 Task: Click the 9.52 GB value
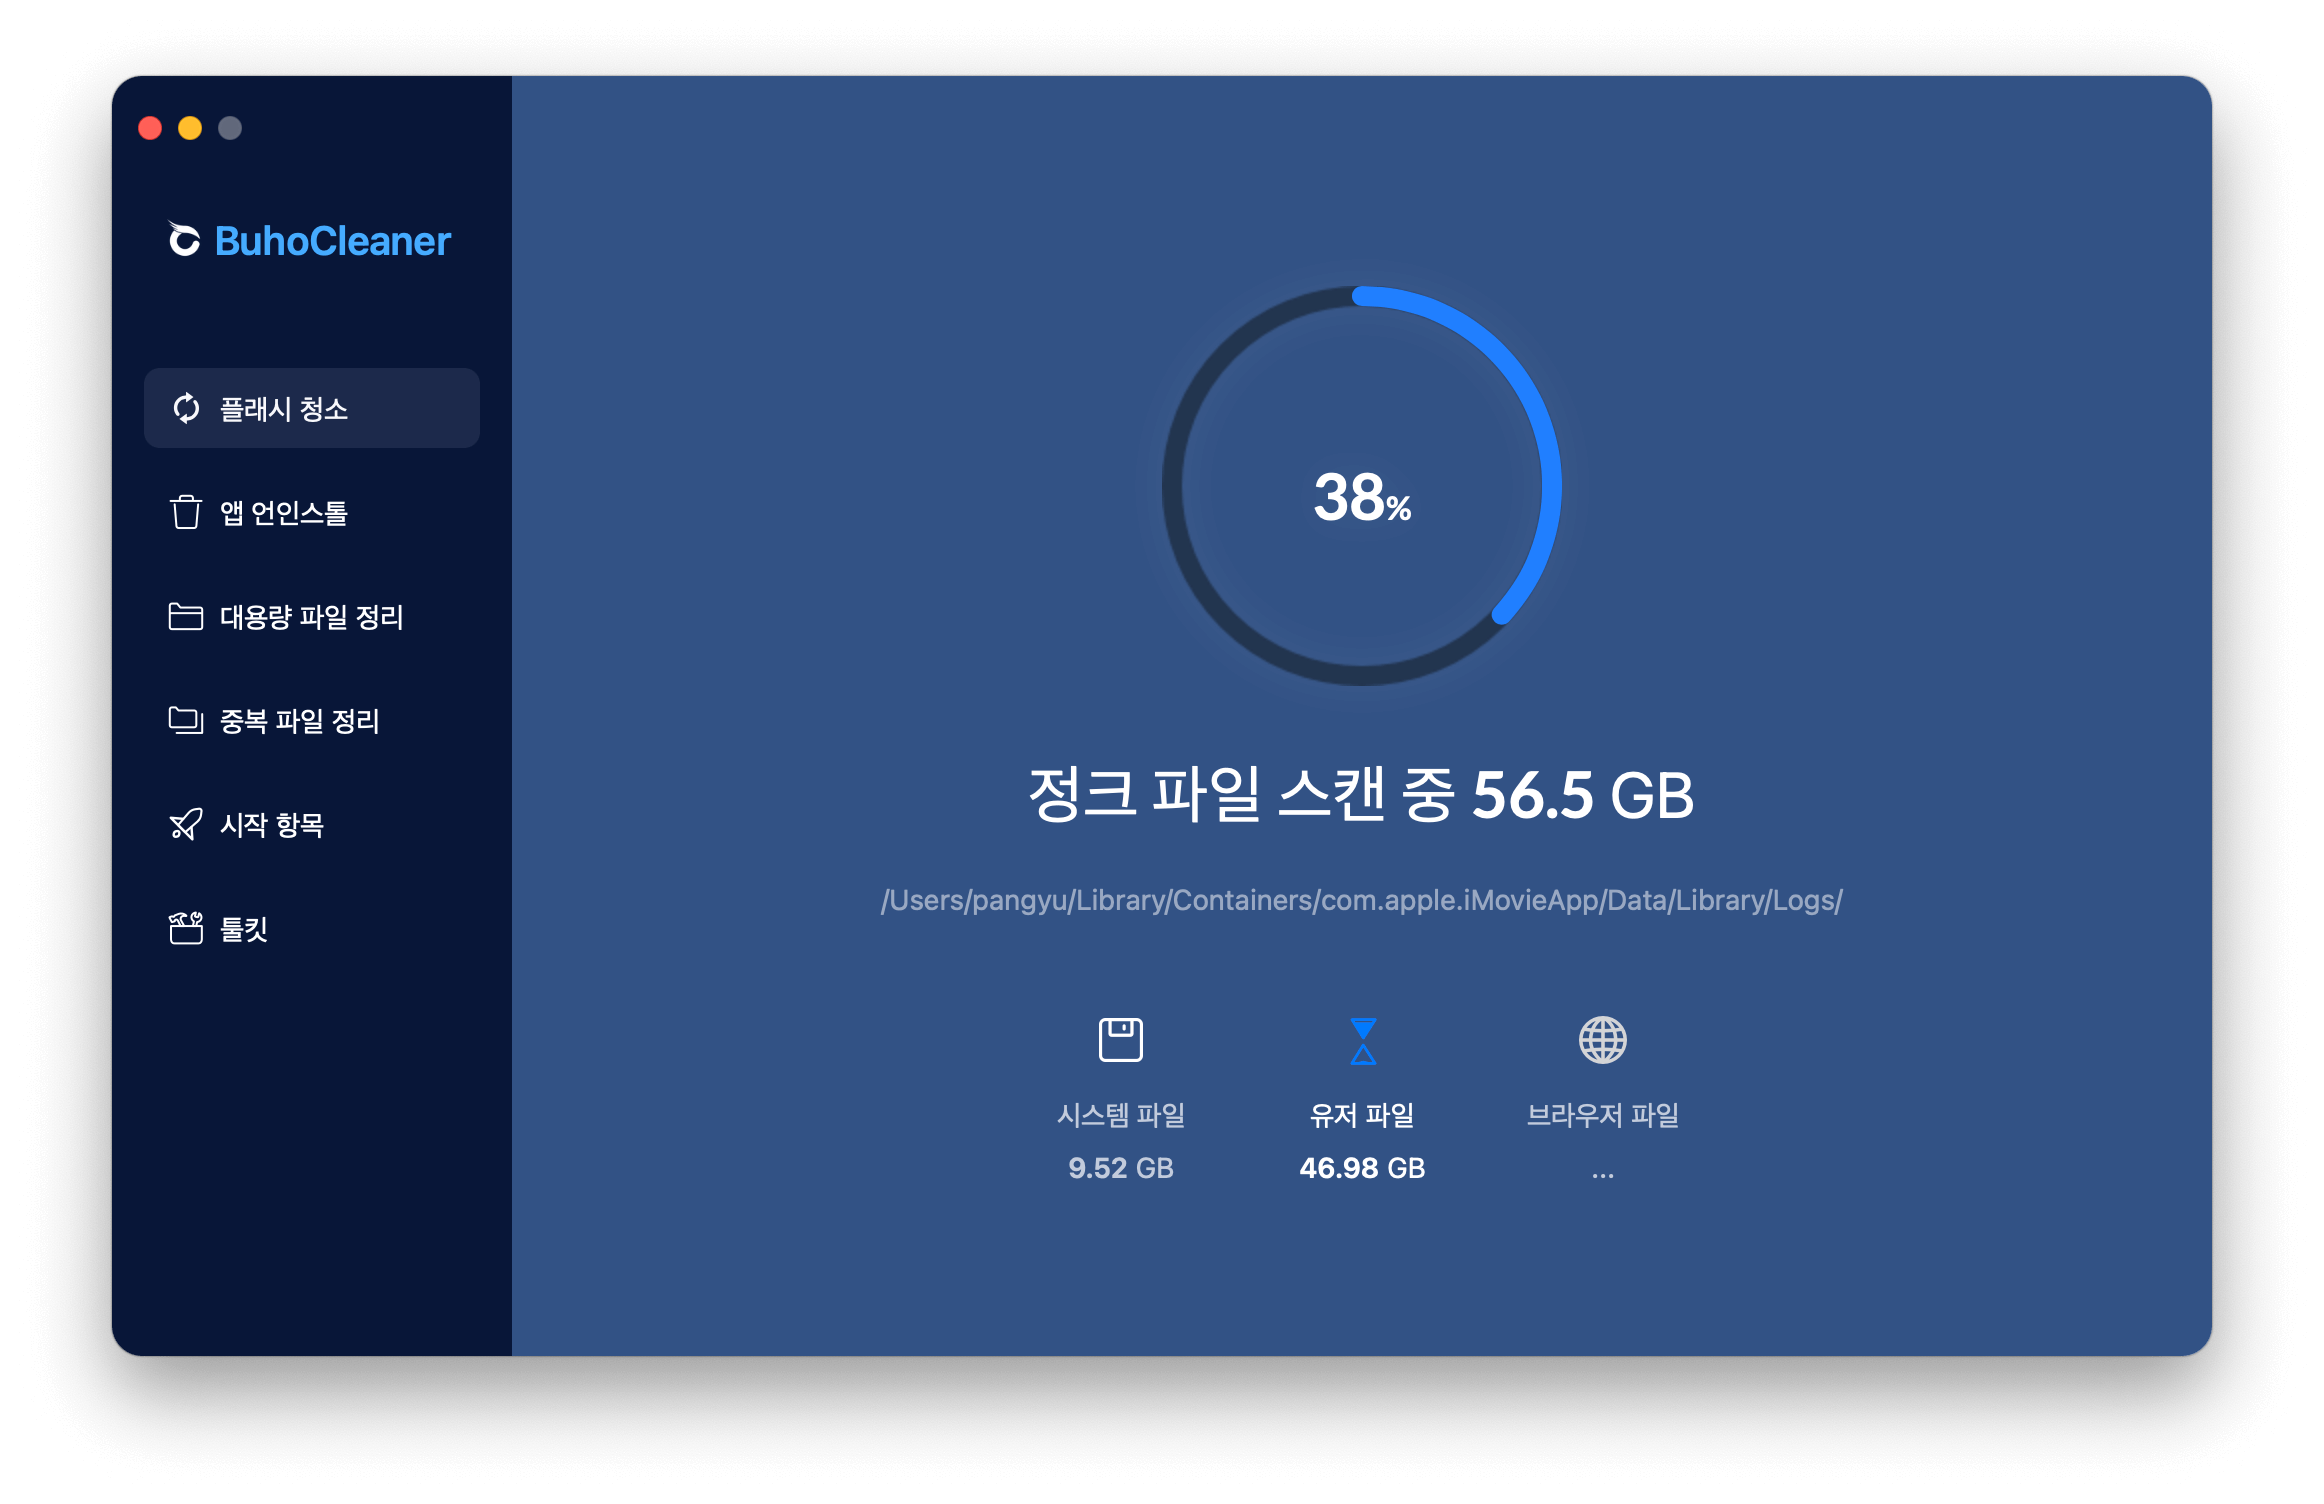click(1121, 1168)
